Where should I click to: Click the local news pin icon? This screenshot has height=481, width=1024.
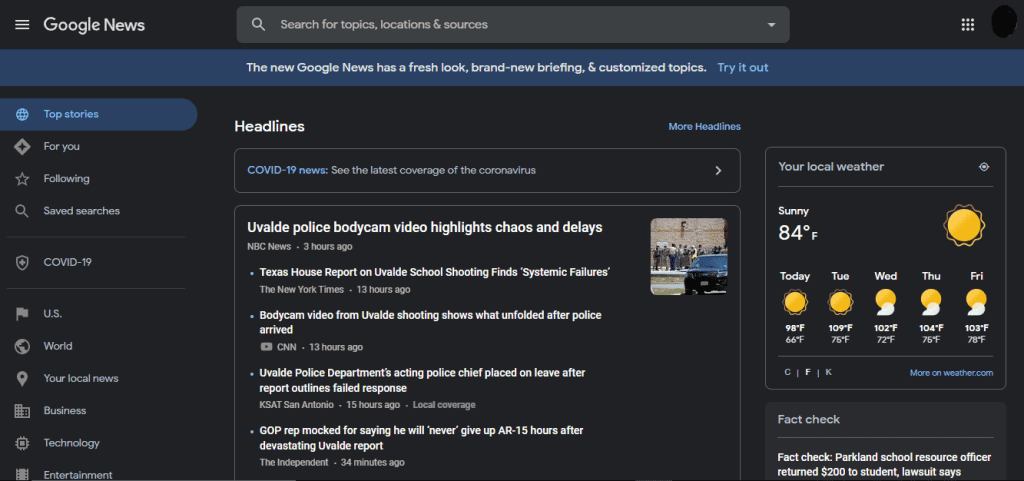click(x=22, y=379)
